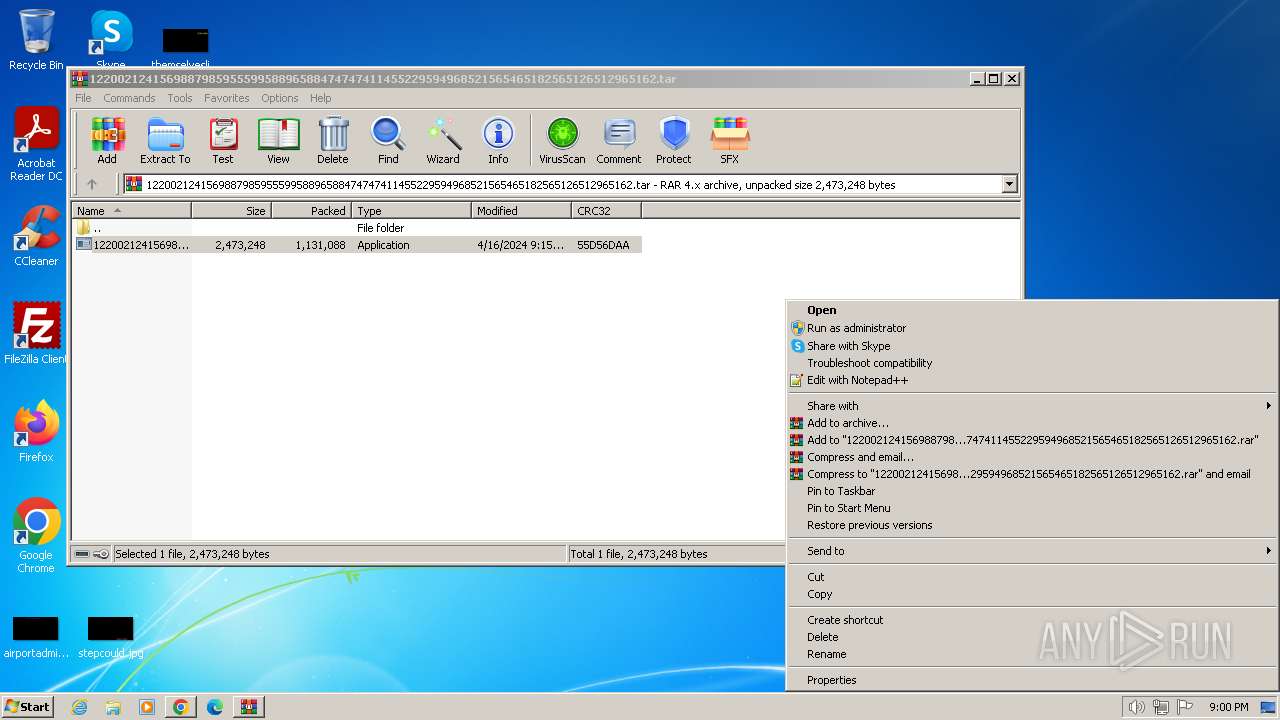The height and width of the screenshot is (720, 1280).
Task: Choose Open in the context menu
Action: pos(1032,310)
